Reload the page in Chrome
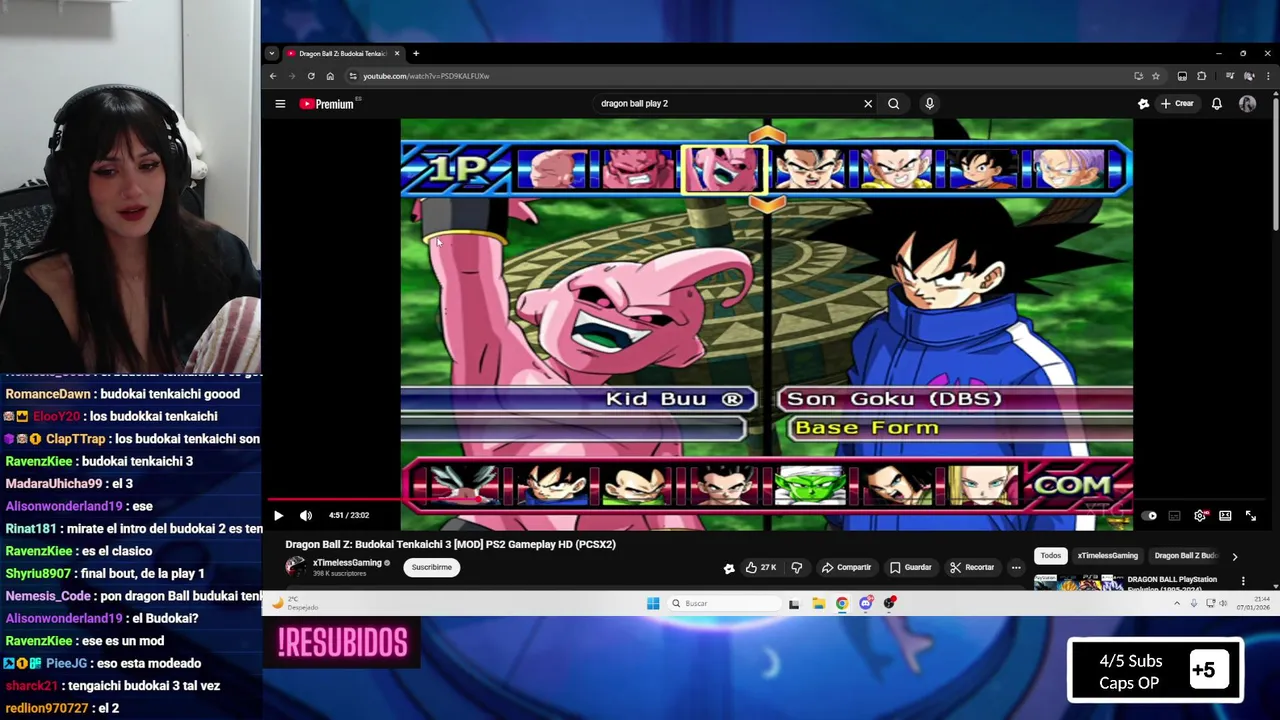Image resolution: width=1280 pixels, height=720 pixels. pos(311,76)
